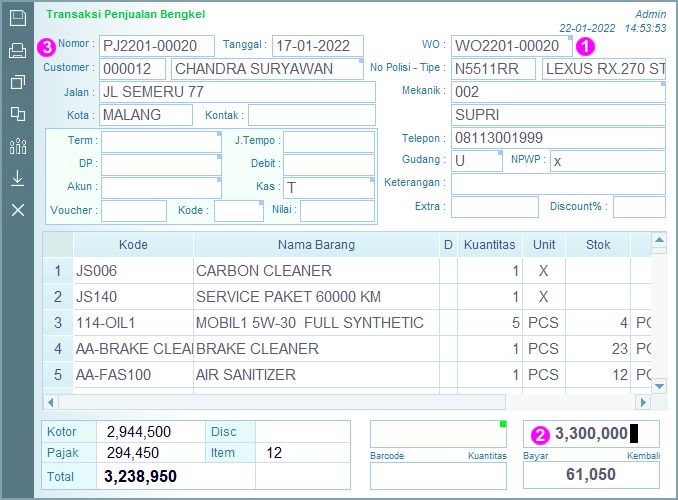
Task: Click the save floppy disk icon
Action: [17, 18]
